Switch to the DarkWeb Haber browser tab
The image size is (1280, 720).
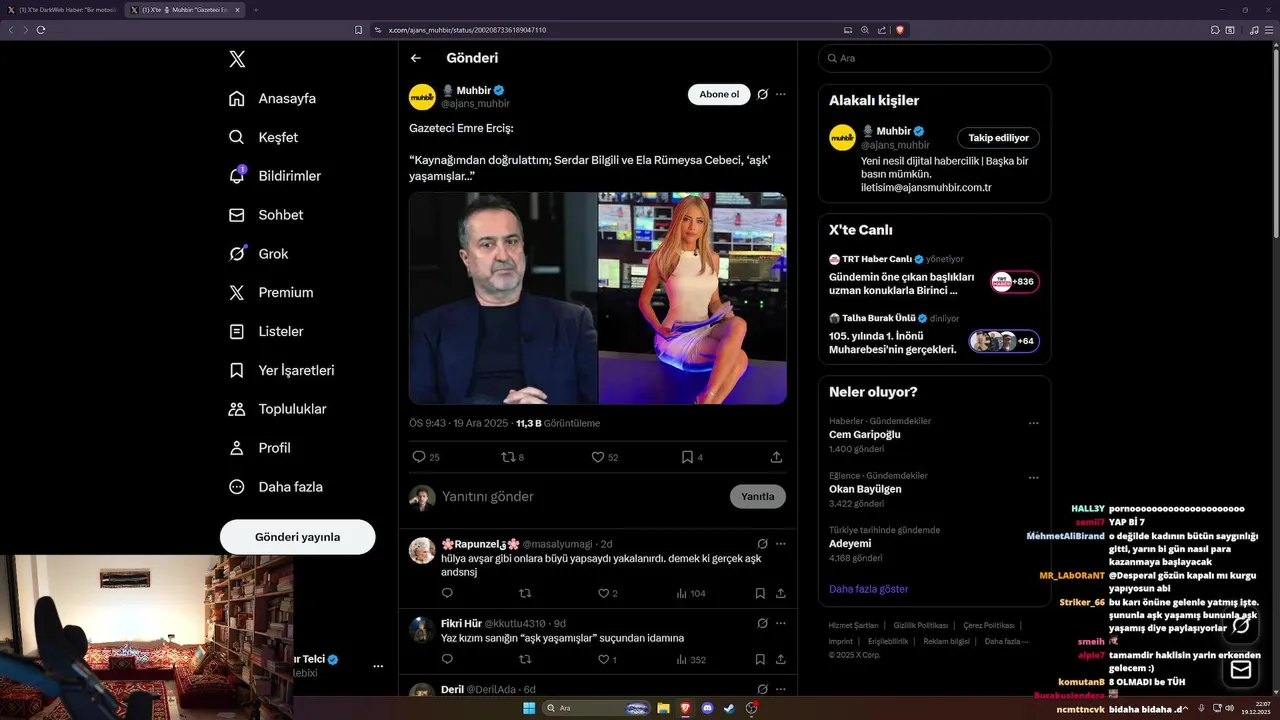coord(62,10)
